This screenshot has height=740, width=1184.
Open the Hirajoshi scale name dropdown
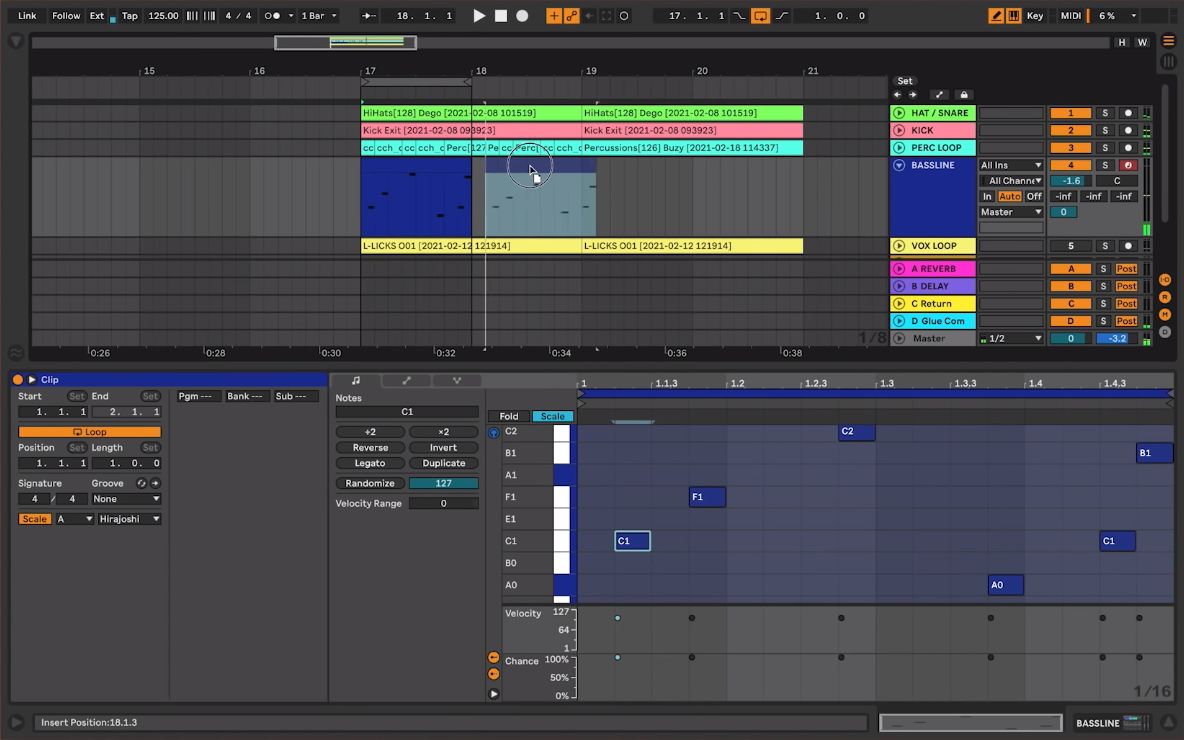129,519
